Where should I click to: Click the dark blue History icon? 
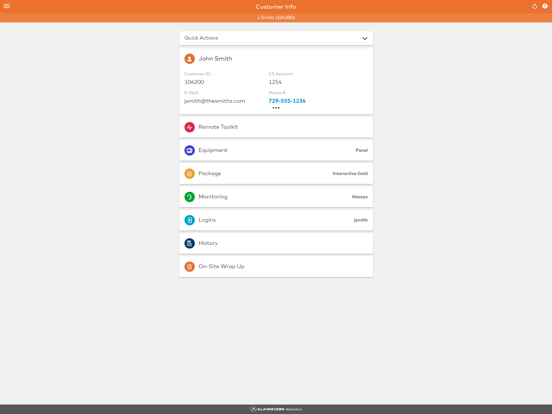pyautogui.click(x=189, y=243)
